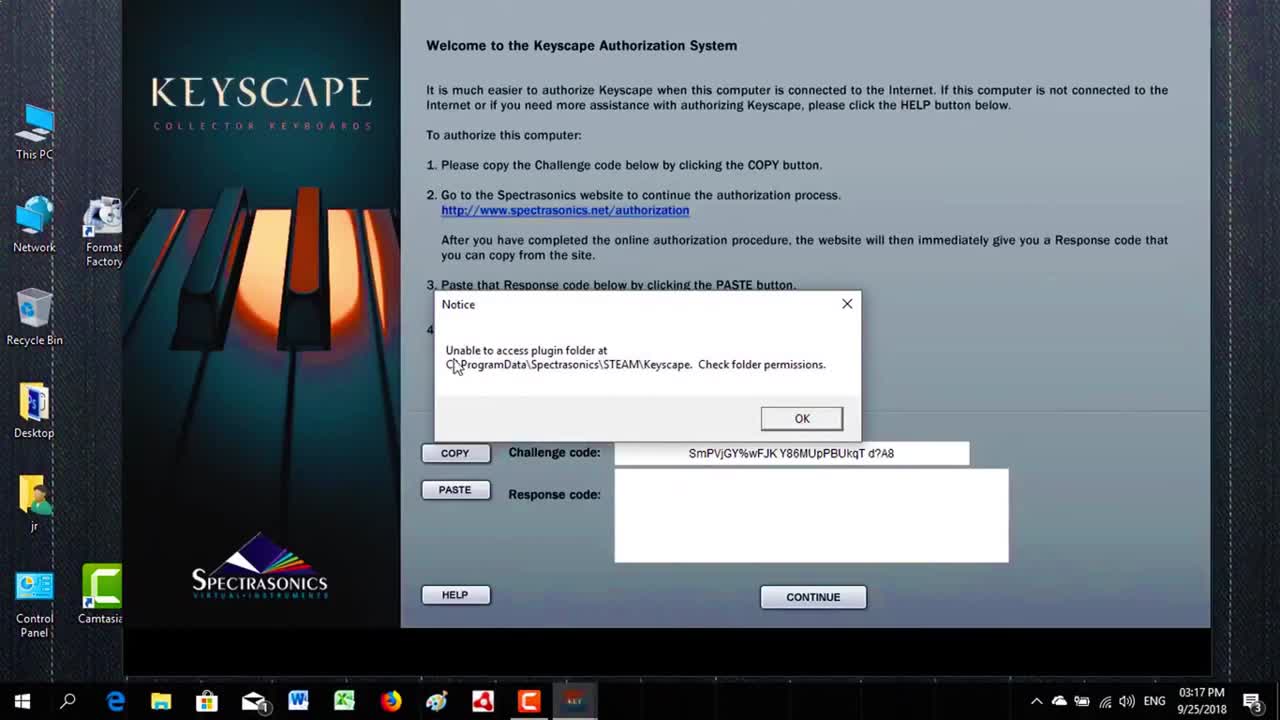1280x720 pixels.
Task: Open OneDrive tray icon
Action: point(1059,701)
